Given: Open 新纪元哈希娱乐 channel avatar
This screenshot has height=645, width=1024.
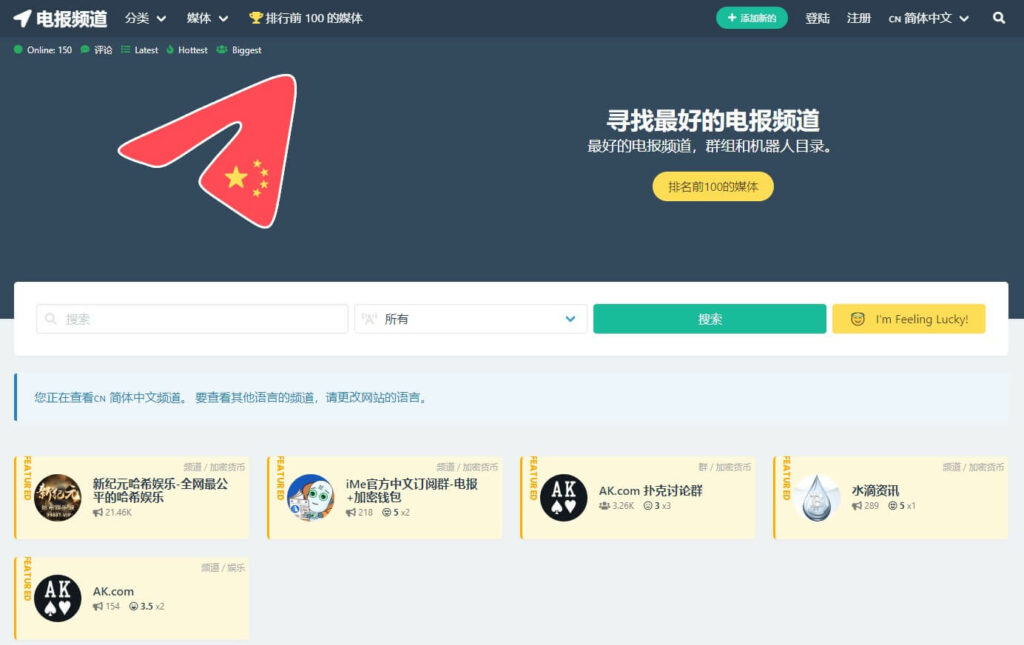Looking at the screenshot, I should [57, 497].
